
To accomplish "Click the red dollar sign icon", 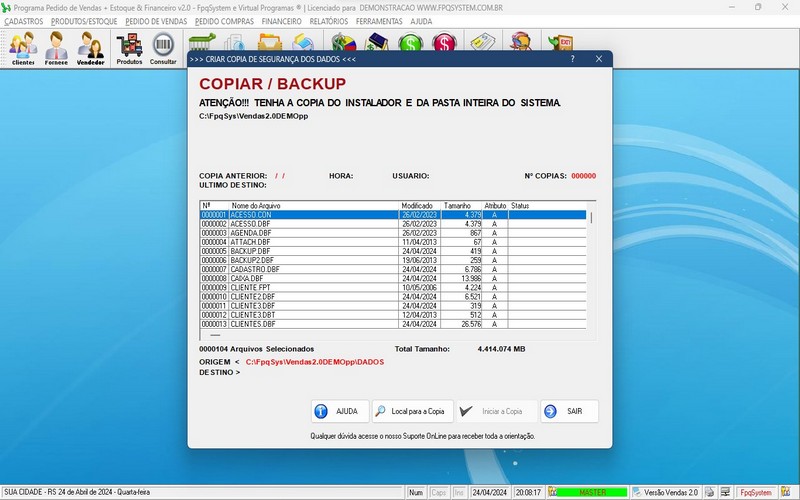I will 444,42.
